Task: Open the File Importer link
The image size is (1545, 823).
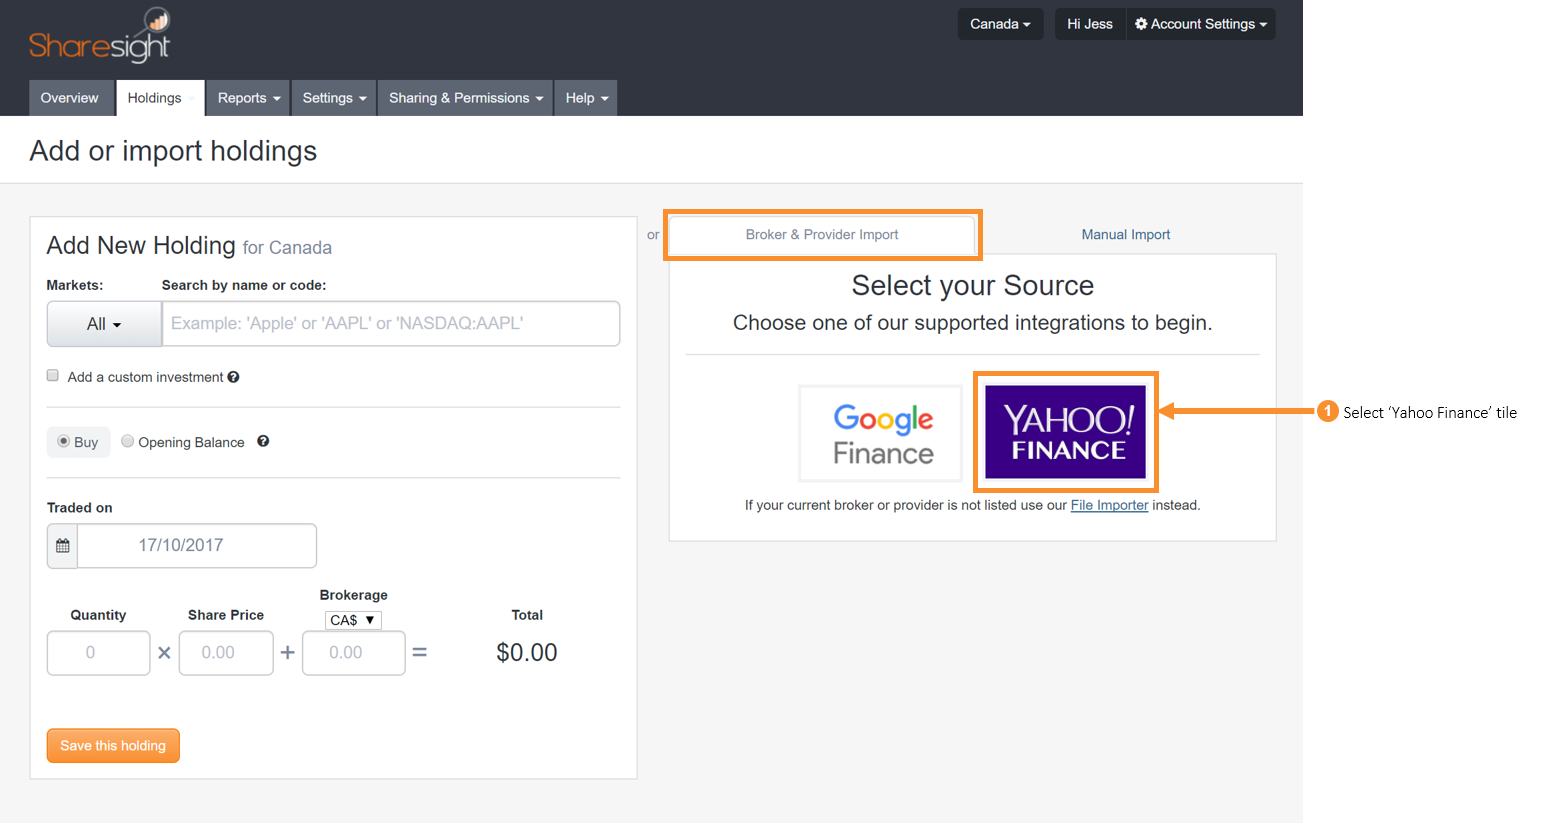Action: pos(1109,505)
